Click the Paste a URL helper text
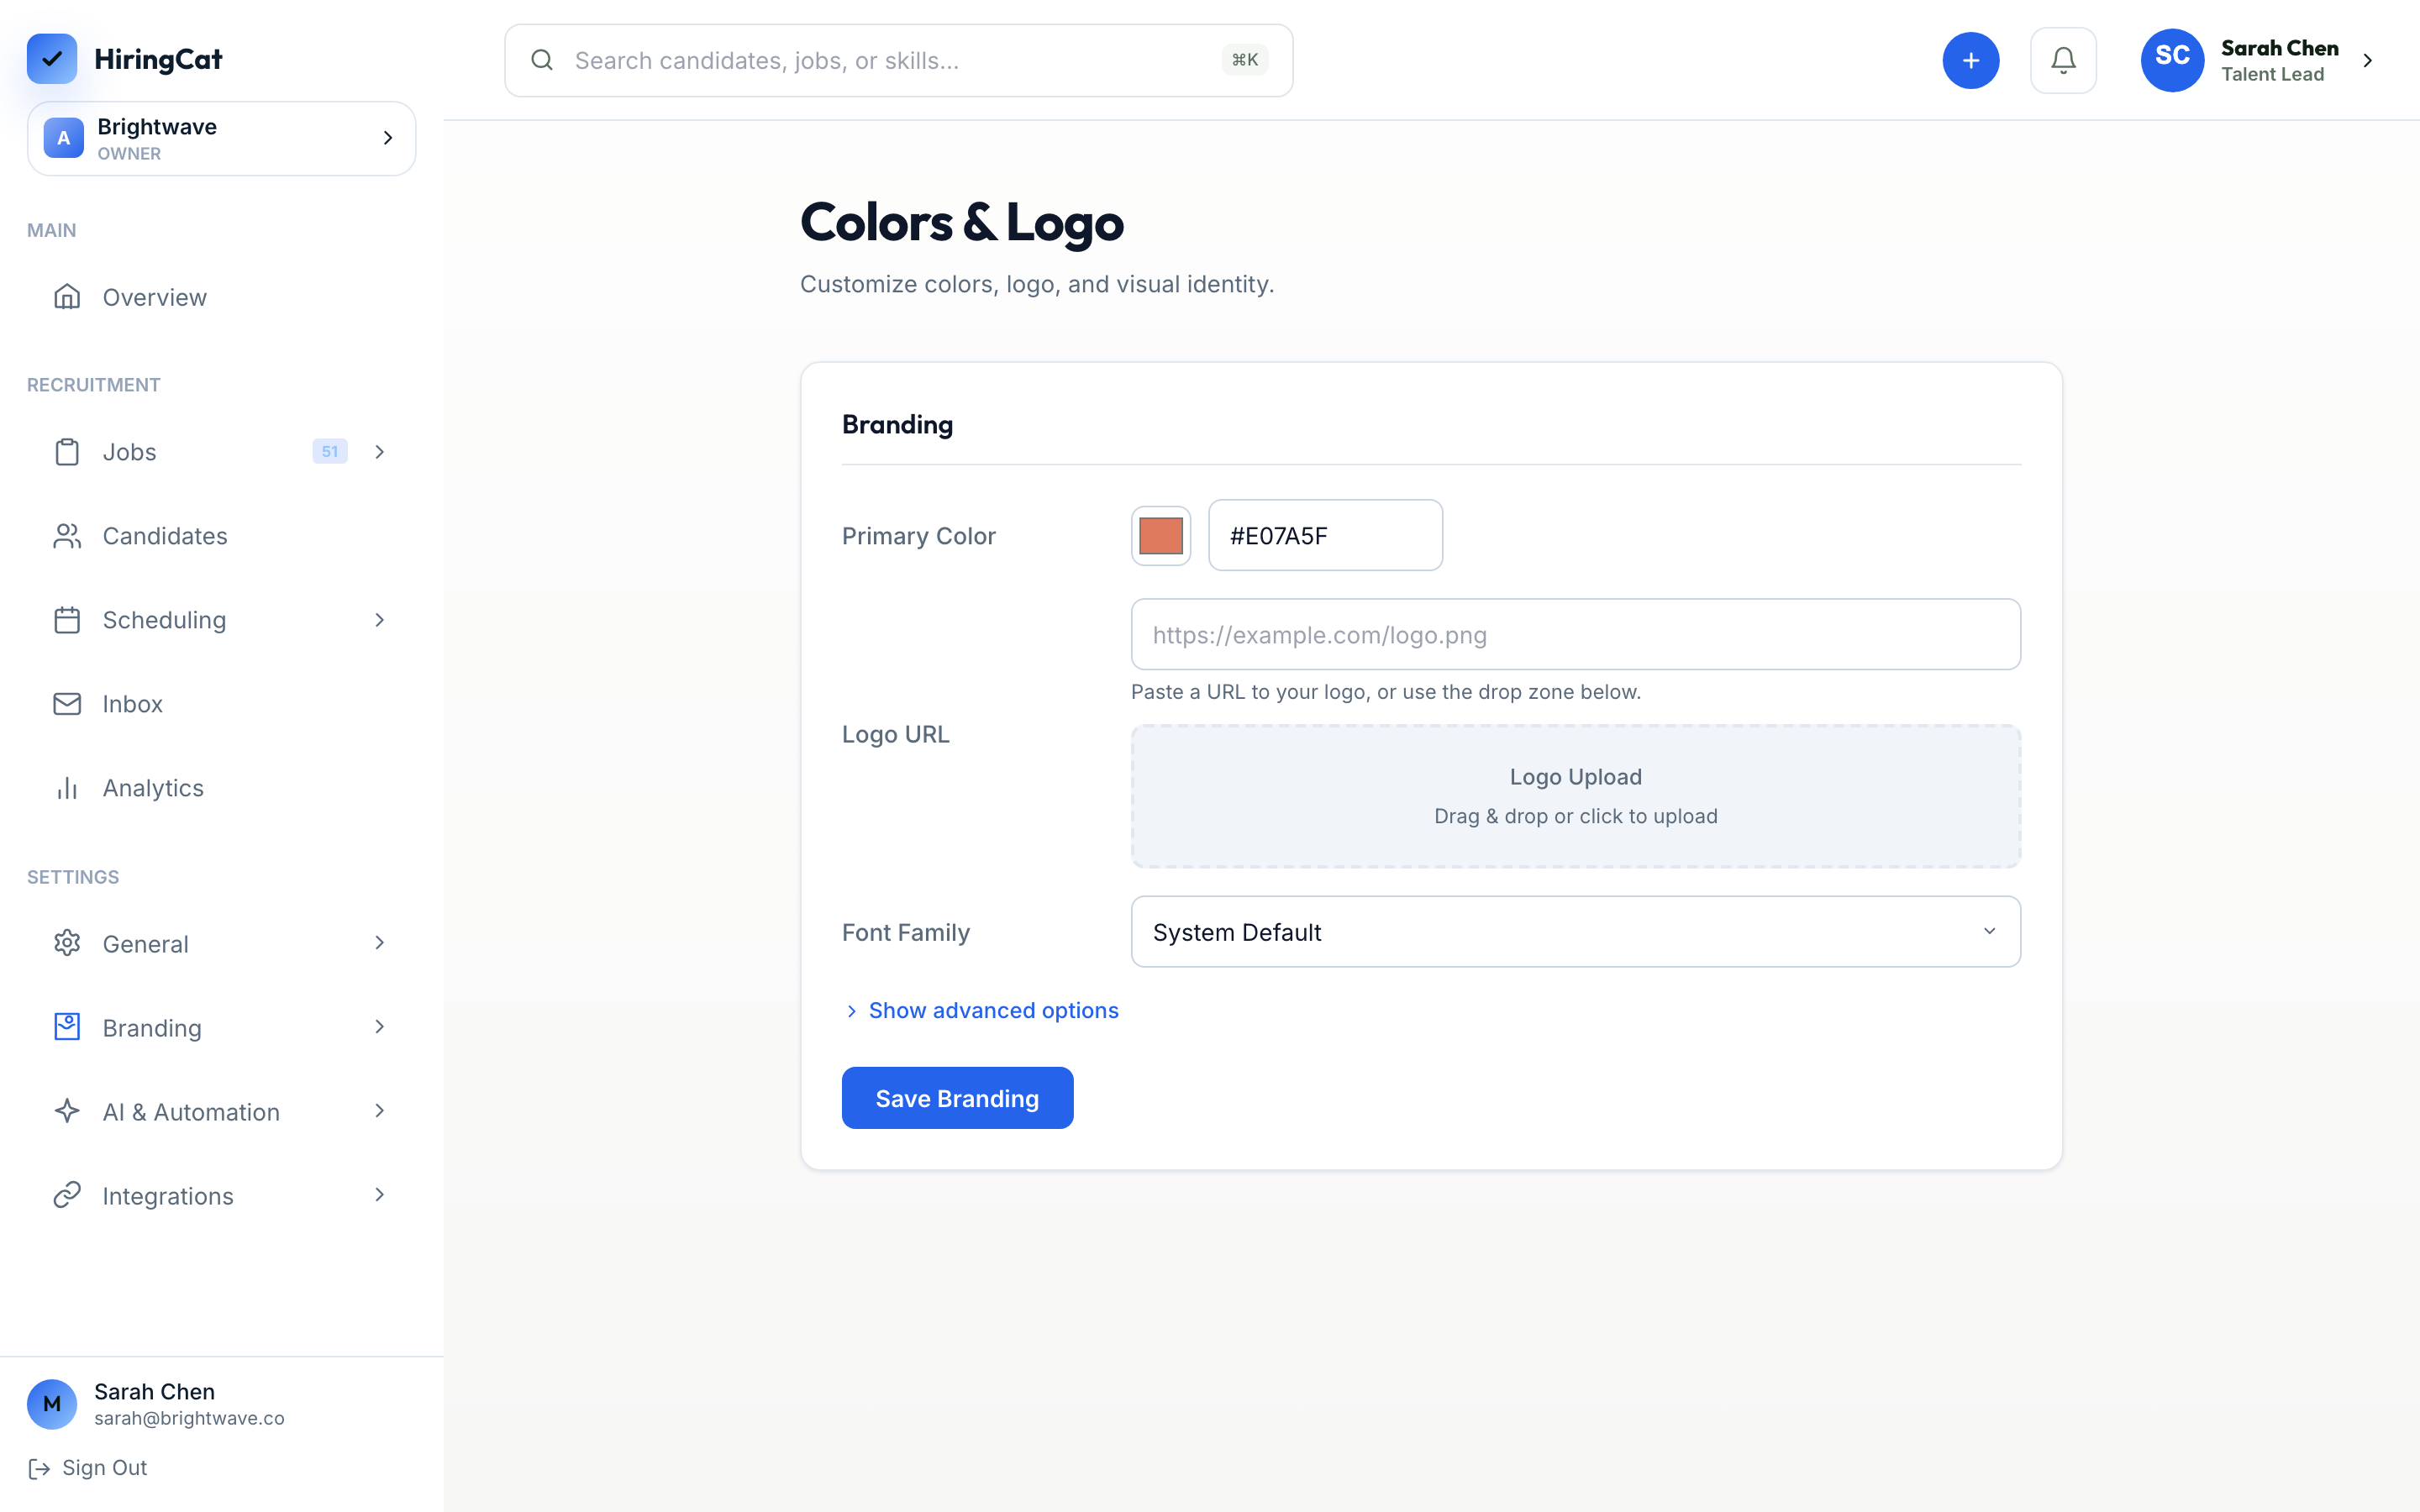 tap(1385, 692)
